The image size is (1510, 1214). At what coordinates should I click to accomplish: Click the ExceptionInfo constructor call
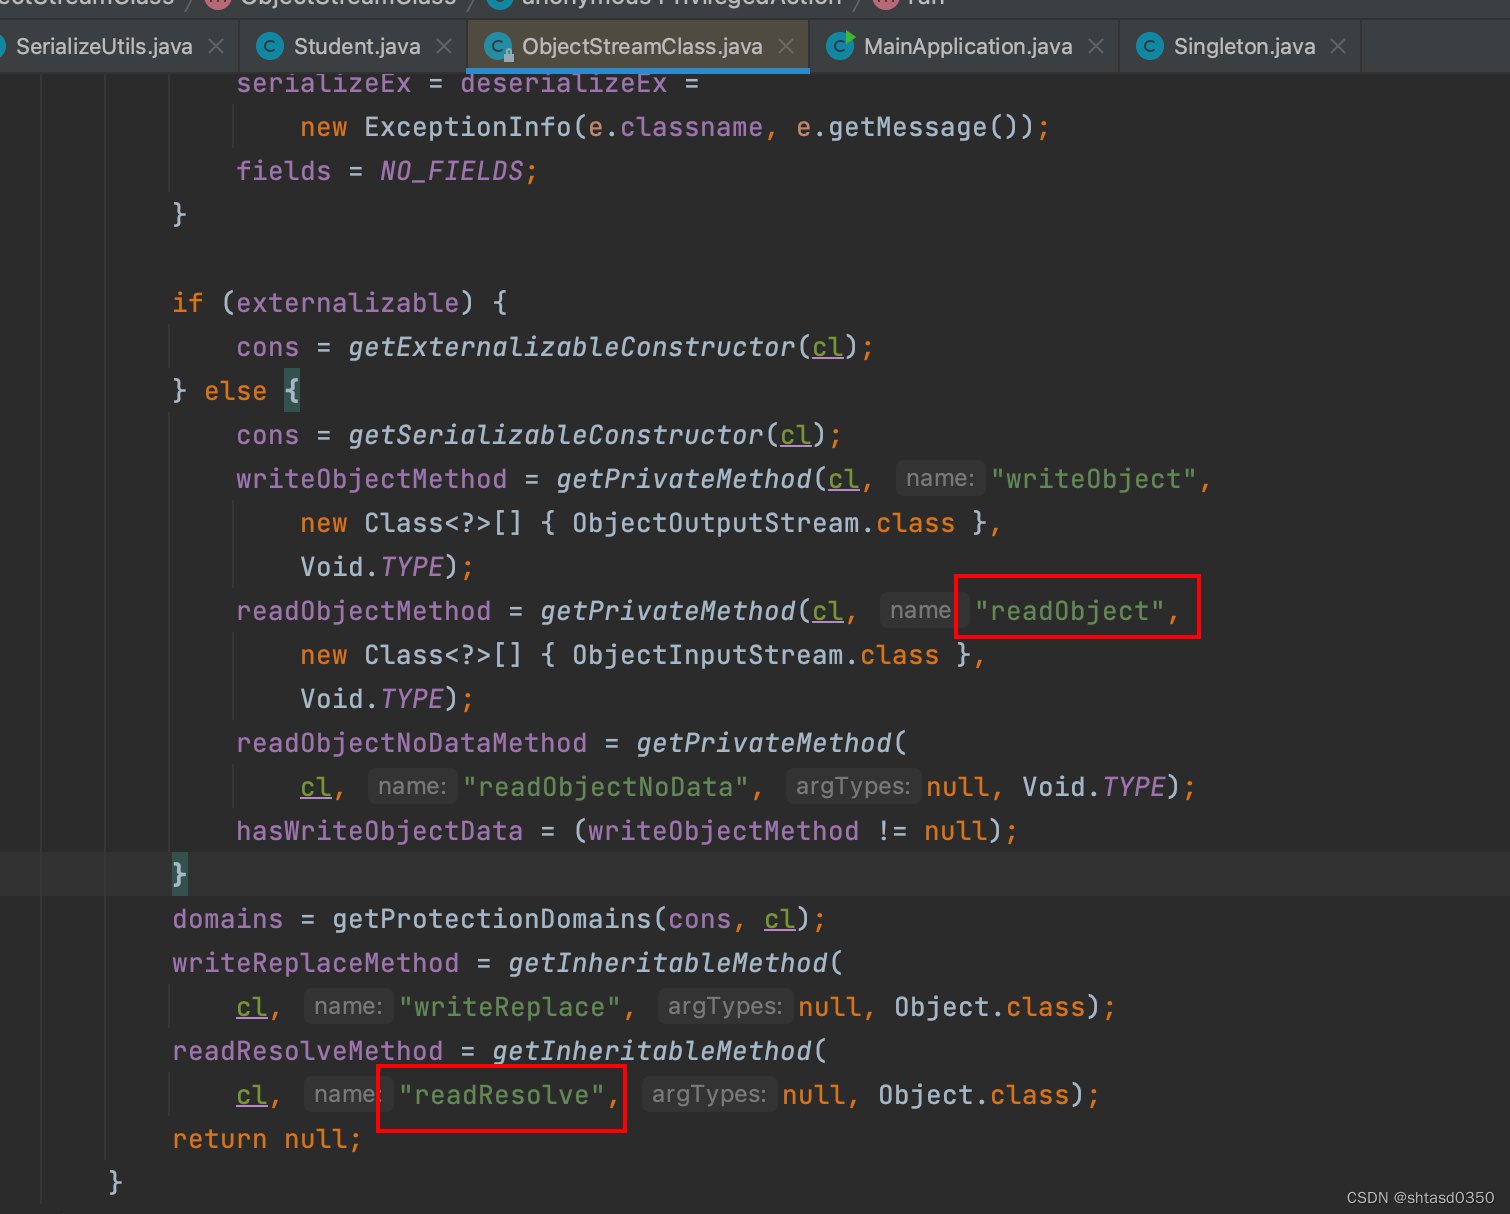pyautogui.click(x=467, y=127)
